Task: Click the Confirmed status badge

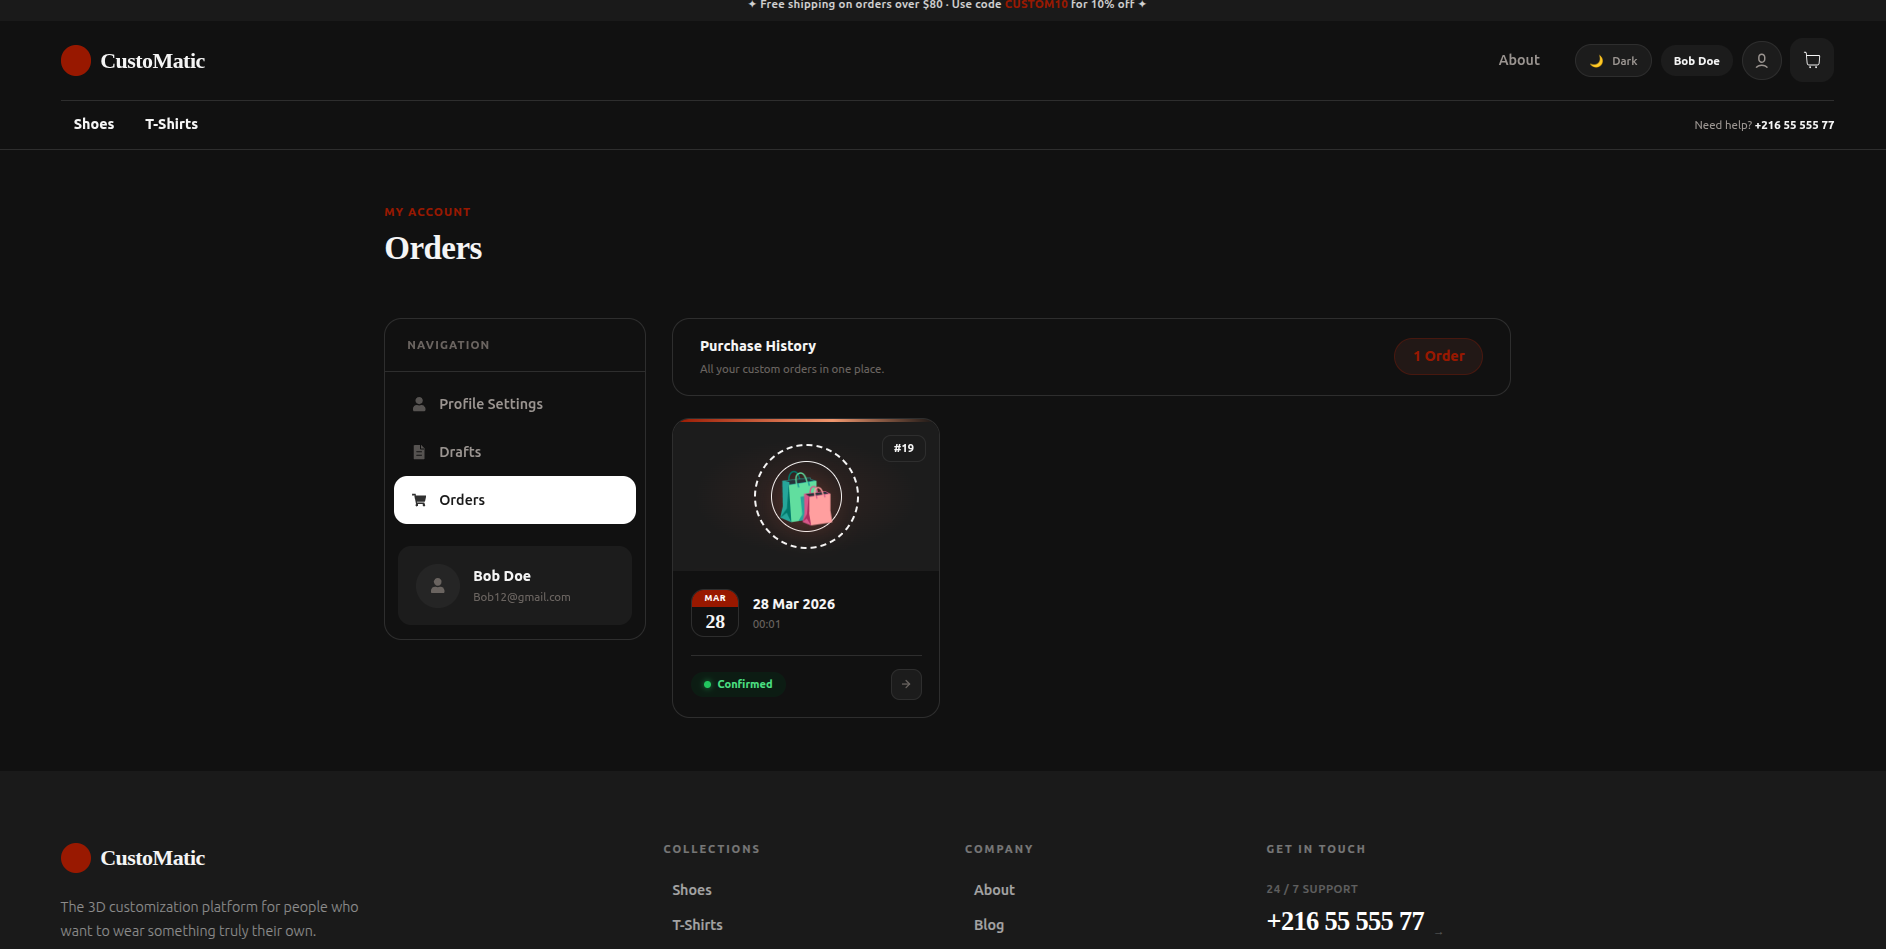Action: (x=738, y=684)
